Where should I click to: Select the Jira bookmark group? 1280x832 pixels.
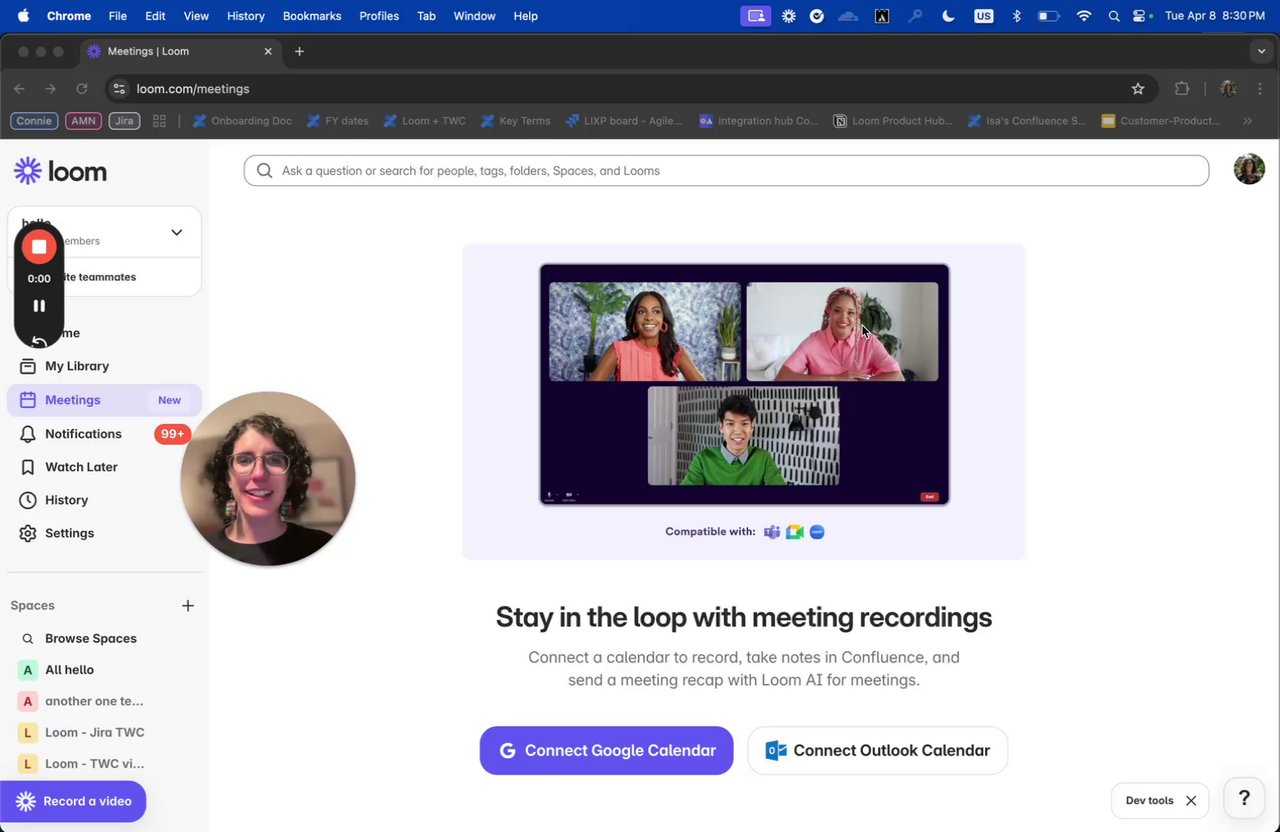point(124,121)
